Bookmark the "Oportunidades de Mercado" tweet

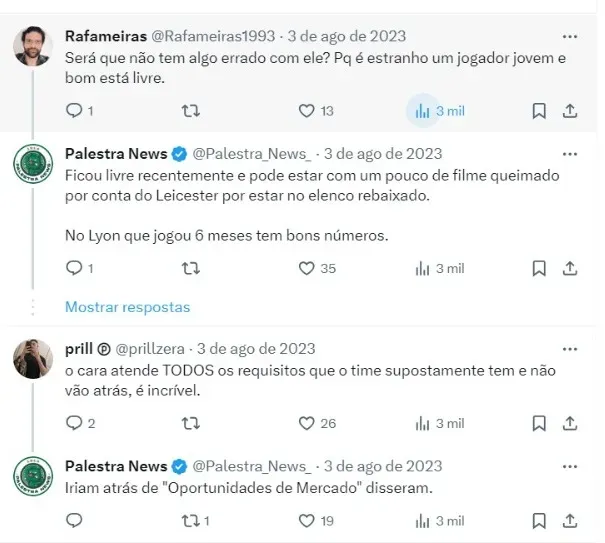[539, 521]
